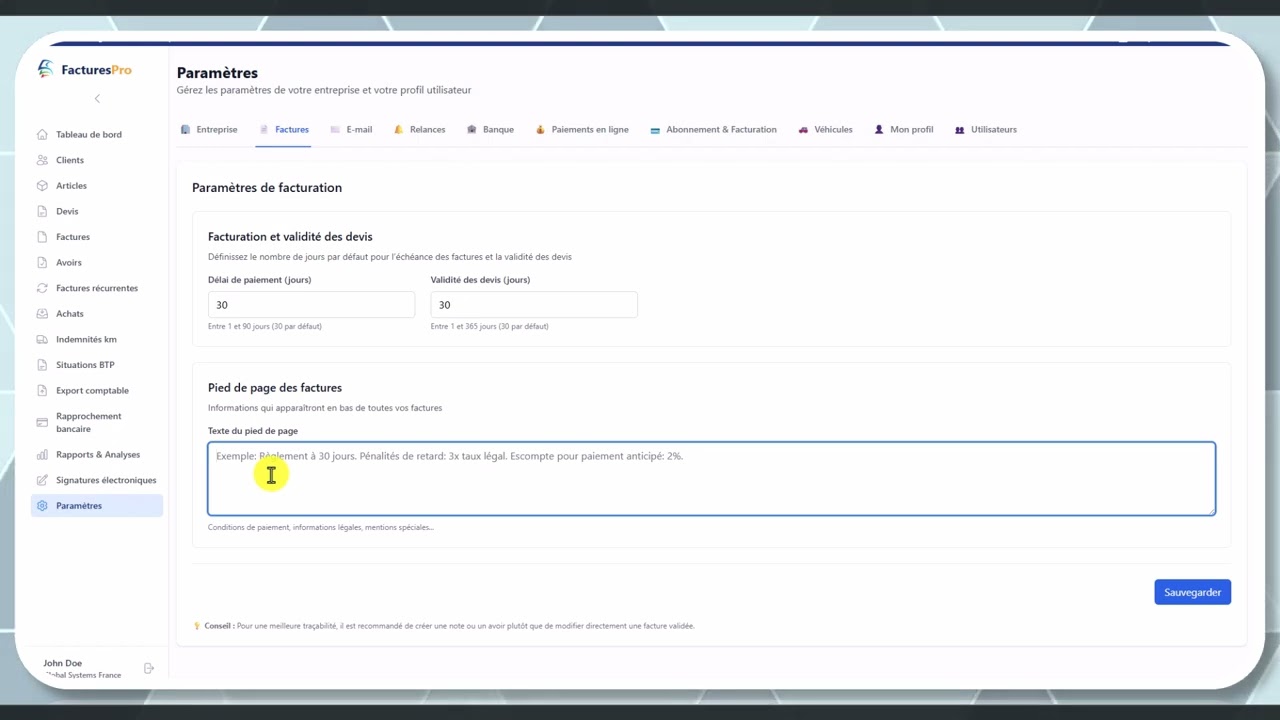Go to Export comptable

click(97, 391)
